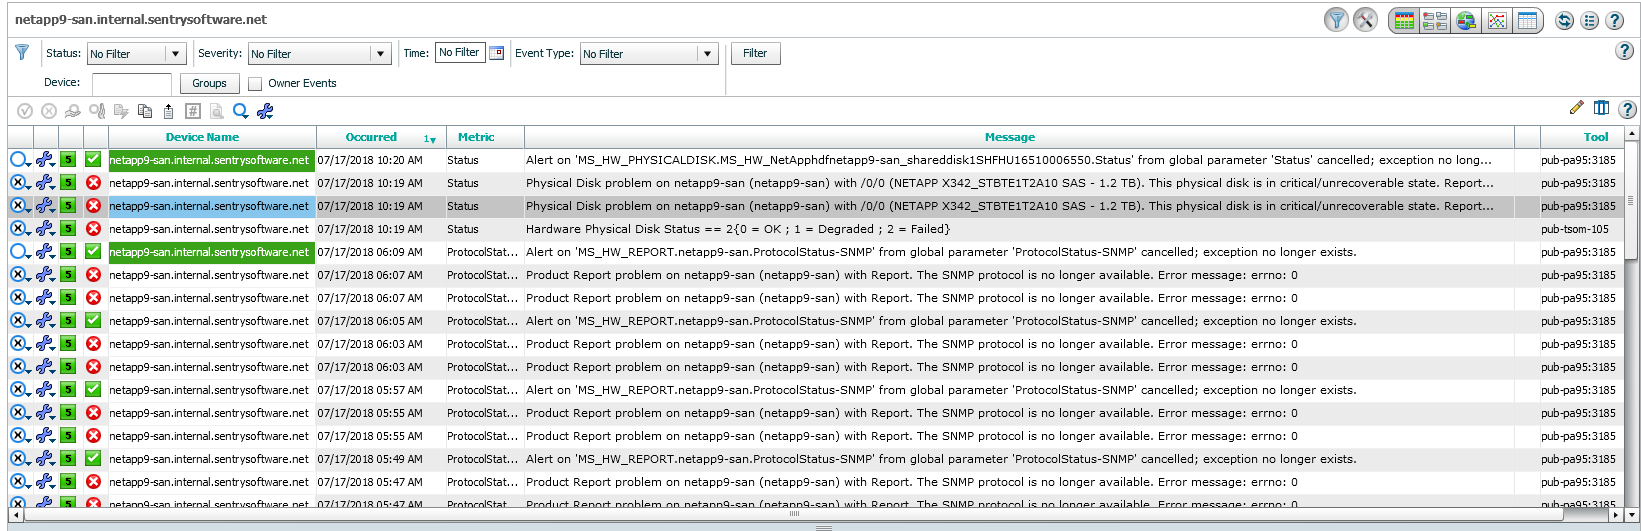
Task: Select the green device name in 10:20 AM row
Action: click(x=212, y=160)
